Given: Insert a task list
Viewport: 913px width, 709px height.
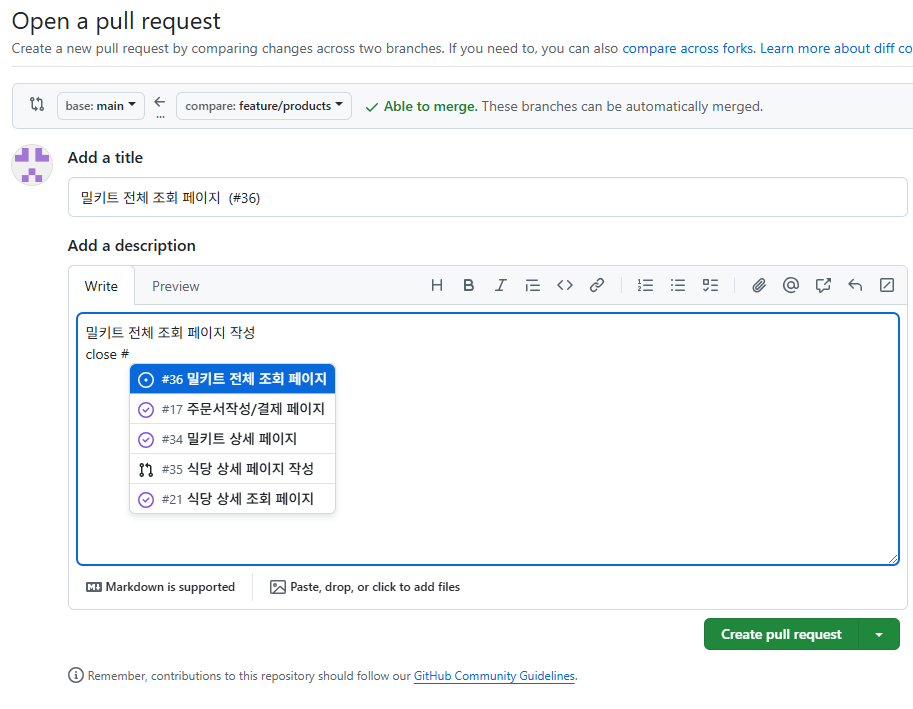Looking at the screenshot, I should click(710, 285).
